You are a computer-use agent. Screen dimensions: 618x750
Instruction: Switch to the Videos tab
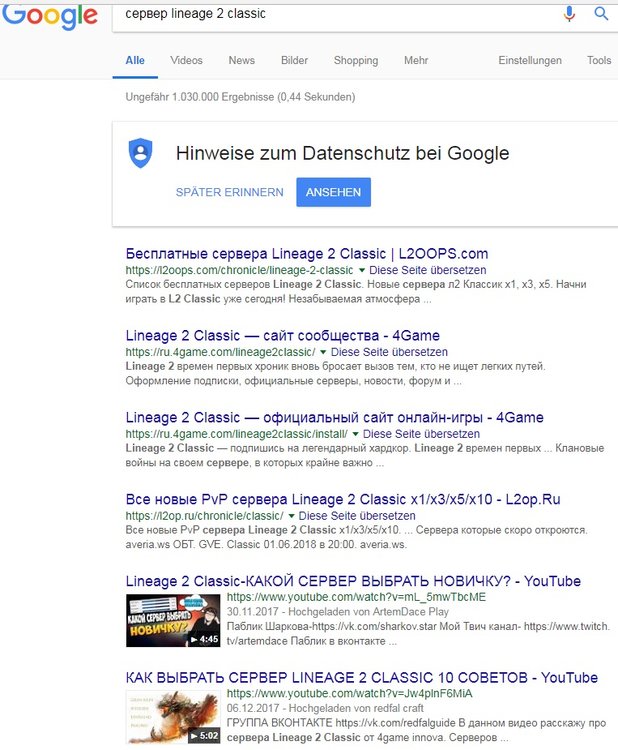tap(186, 60)
